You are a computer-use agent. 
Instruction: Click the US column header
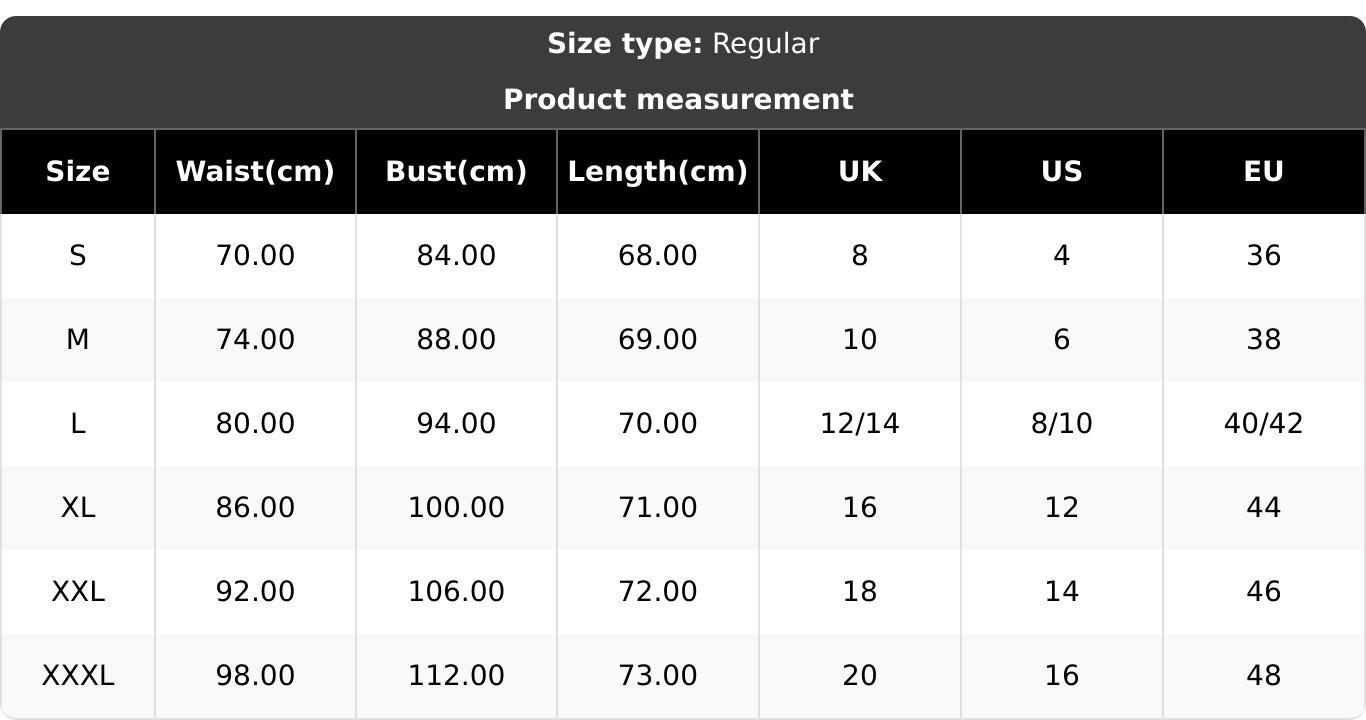click(x=1061, y=172)
